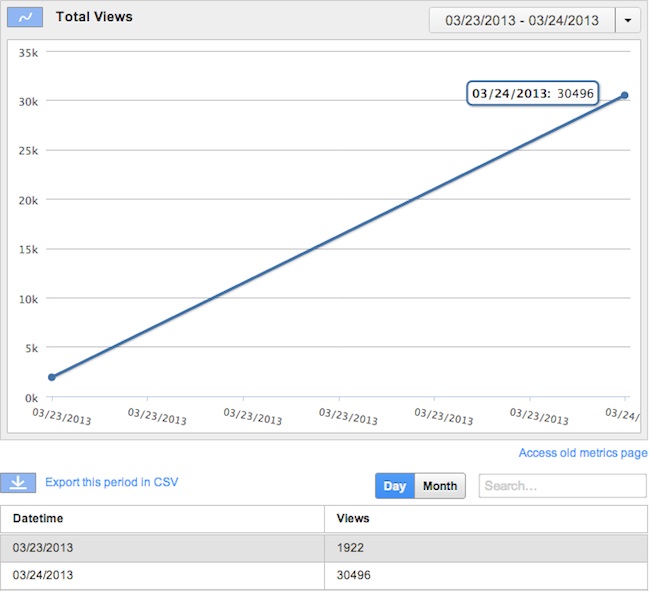Switch to the Month view
The image size is (650, 591).
(440, 486)
